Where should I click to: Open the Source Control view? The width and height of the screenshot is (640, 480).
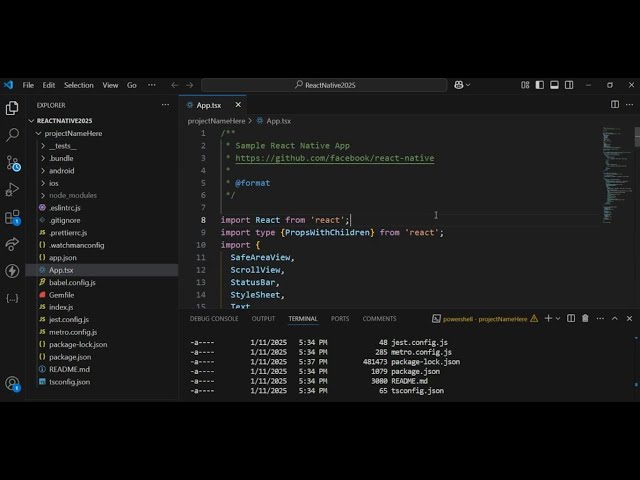pyautogui.click(x=13, y=163)
